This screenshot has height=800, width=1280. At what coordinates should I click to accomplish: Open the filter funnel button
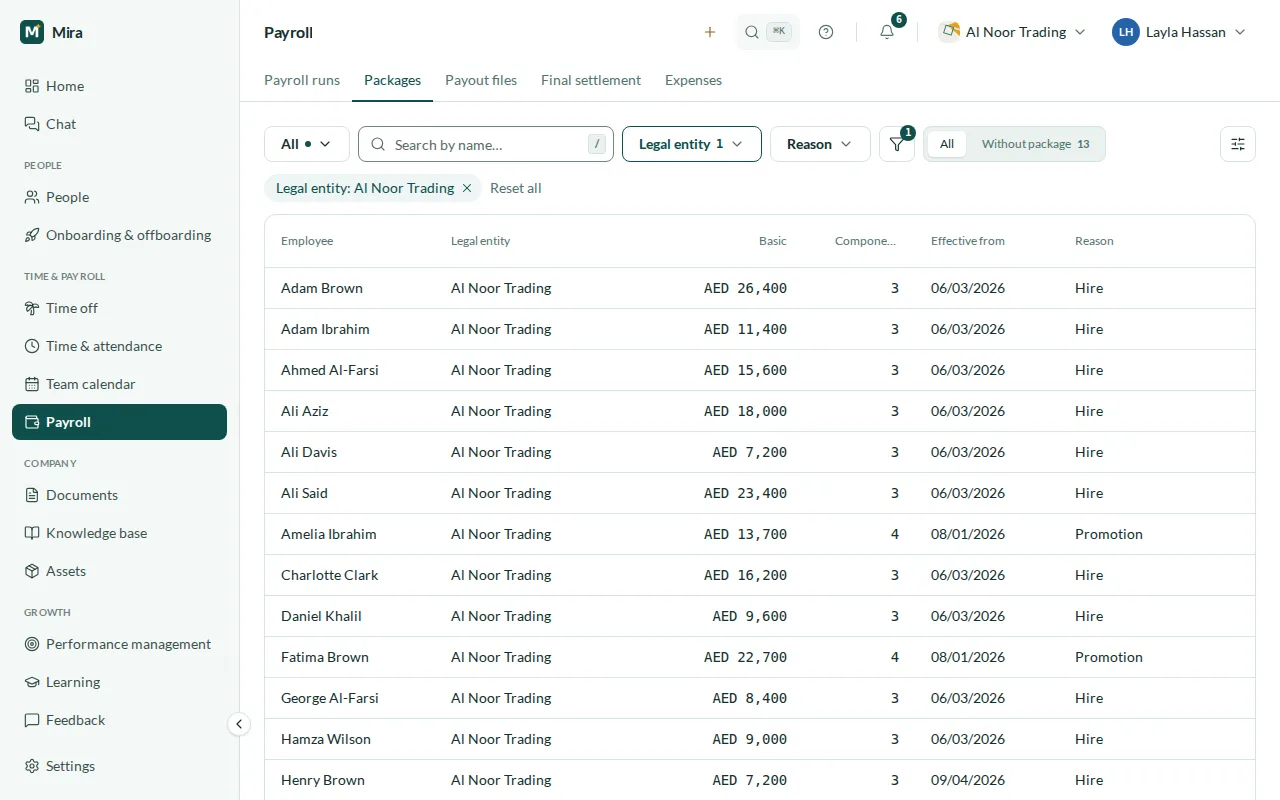click(897, 144)
